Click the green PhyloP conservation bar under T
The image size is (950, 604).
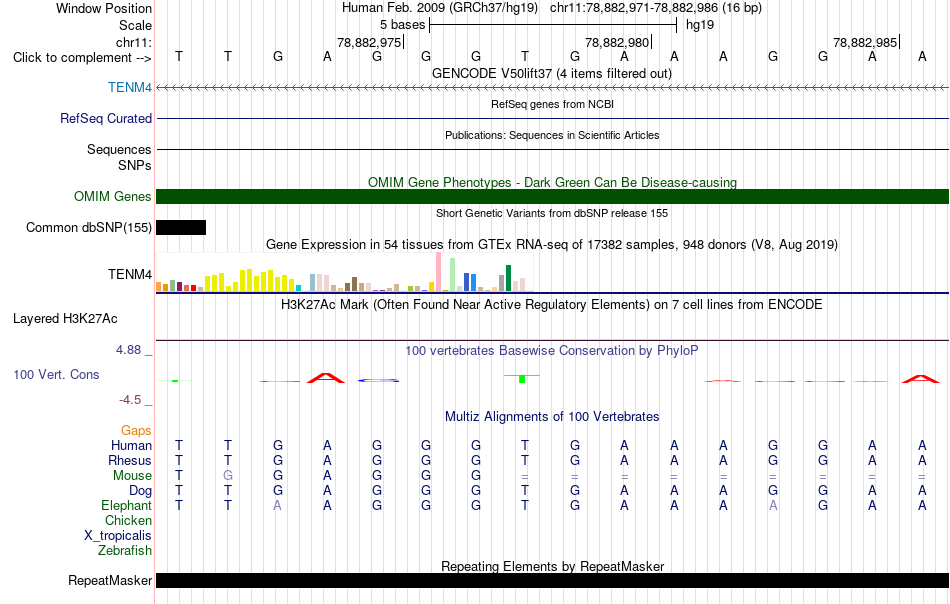(522, 379)
